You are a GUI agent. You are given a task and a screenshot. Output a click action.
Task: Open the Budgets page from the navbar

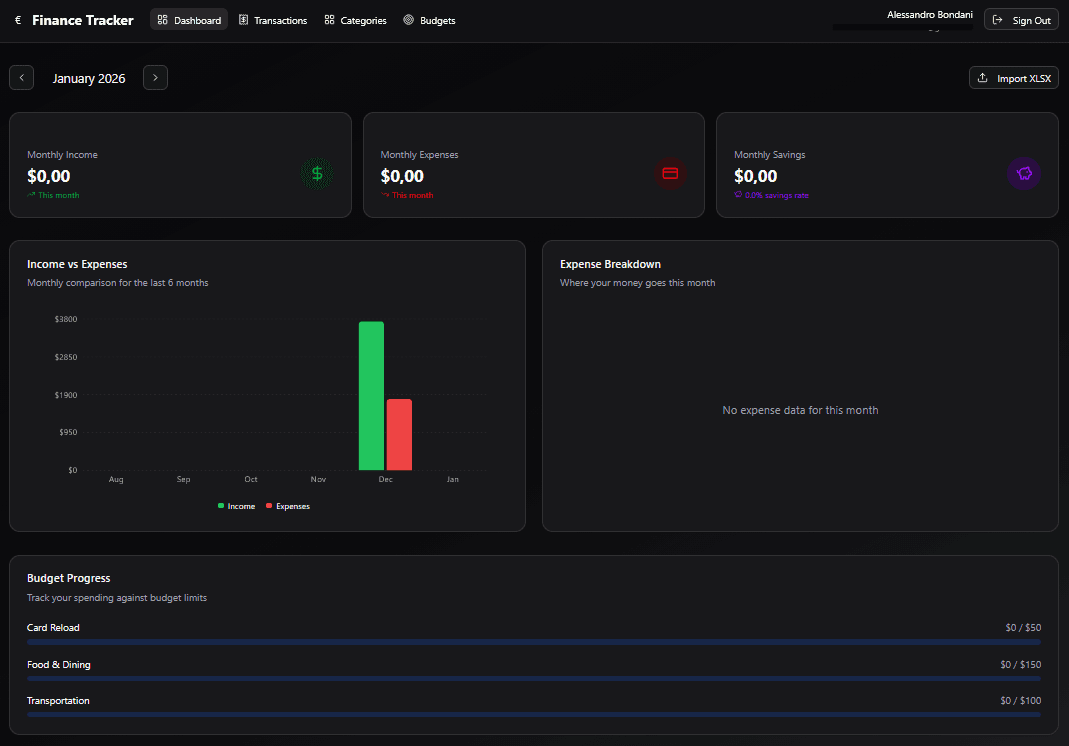[x=429, y=19]
